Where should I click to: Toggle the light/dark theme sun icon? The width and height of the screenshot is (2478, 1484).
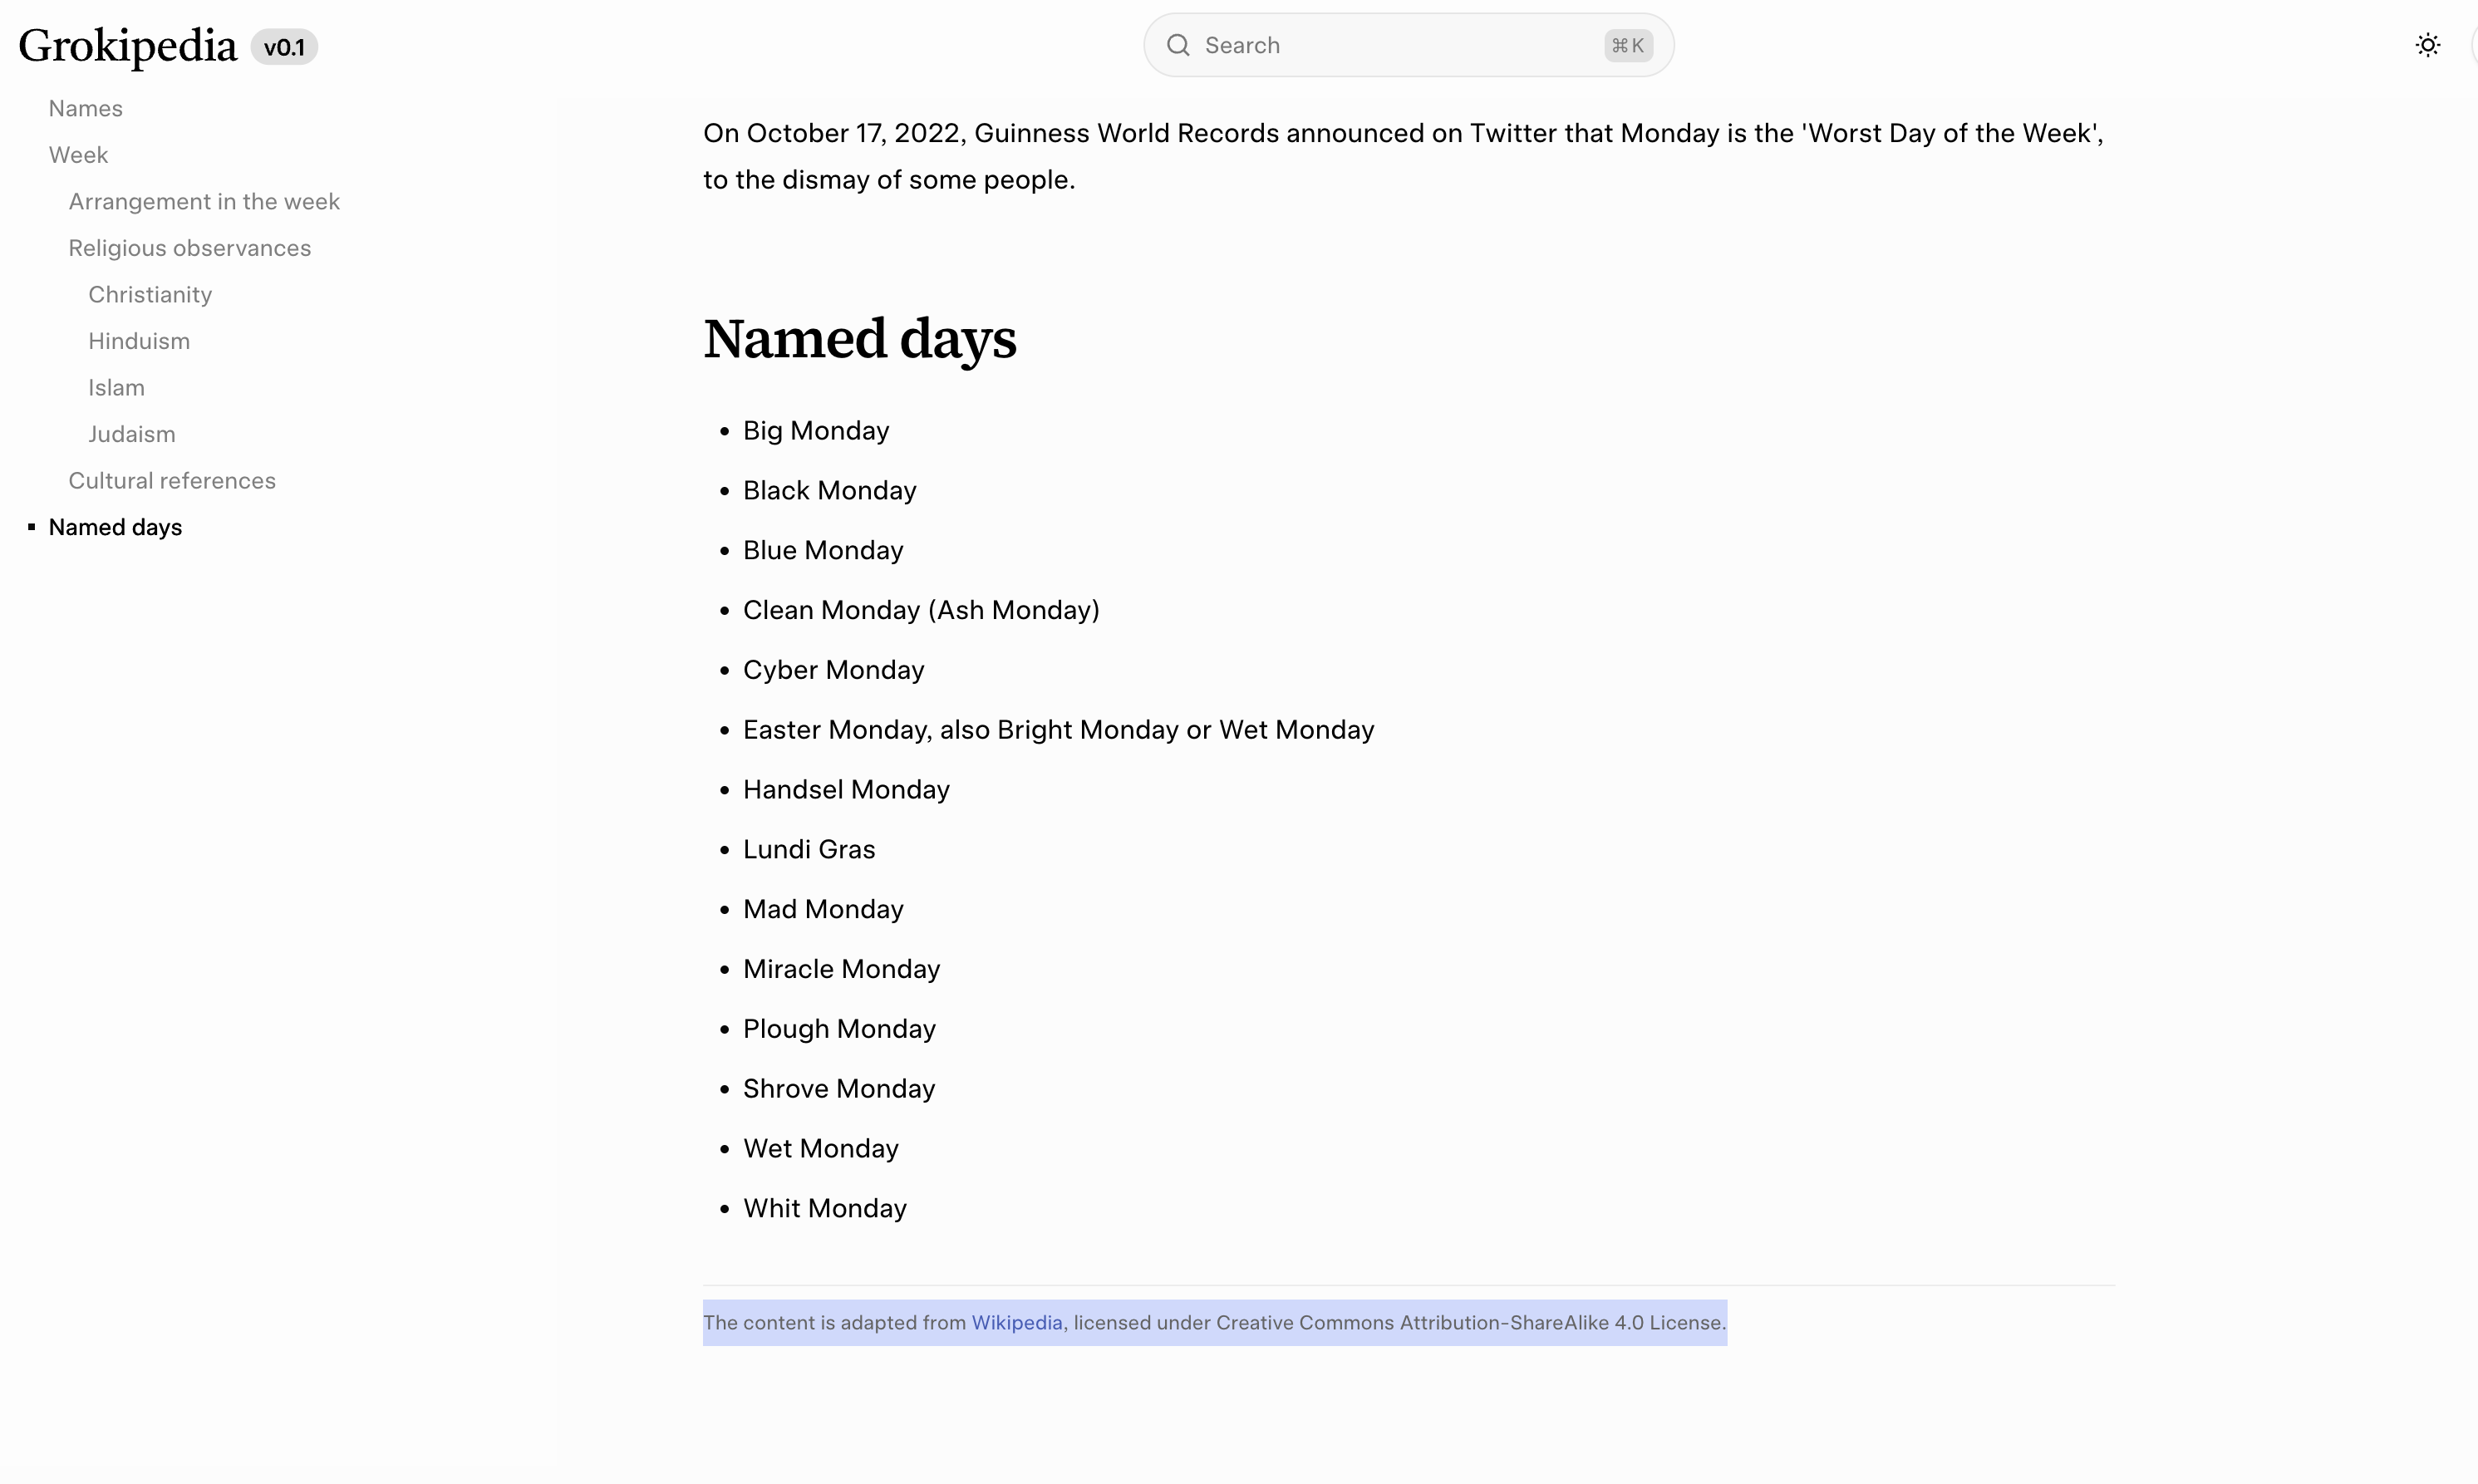pos(2427,45)
